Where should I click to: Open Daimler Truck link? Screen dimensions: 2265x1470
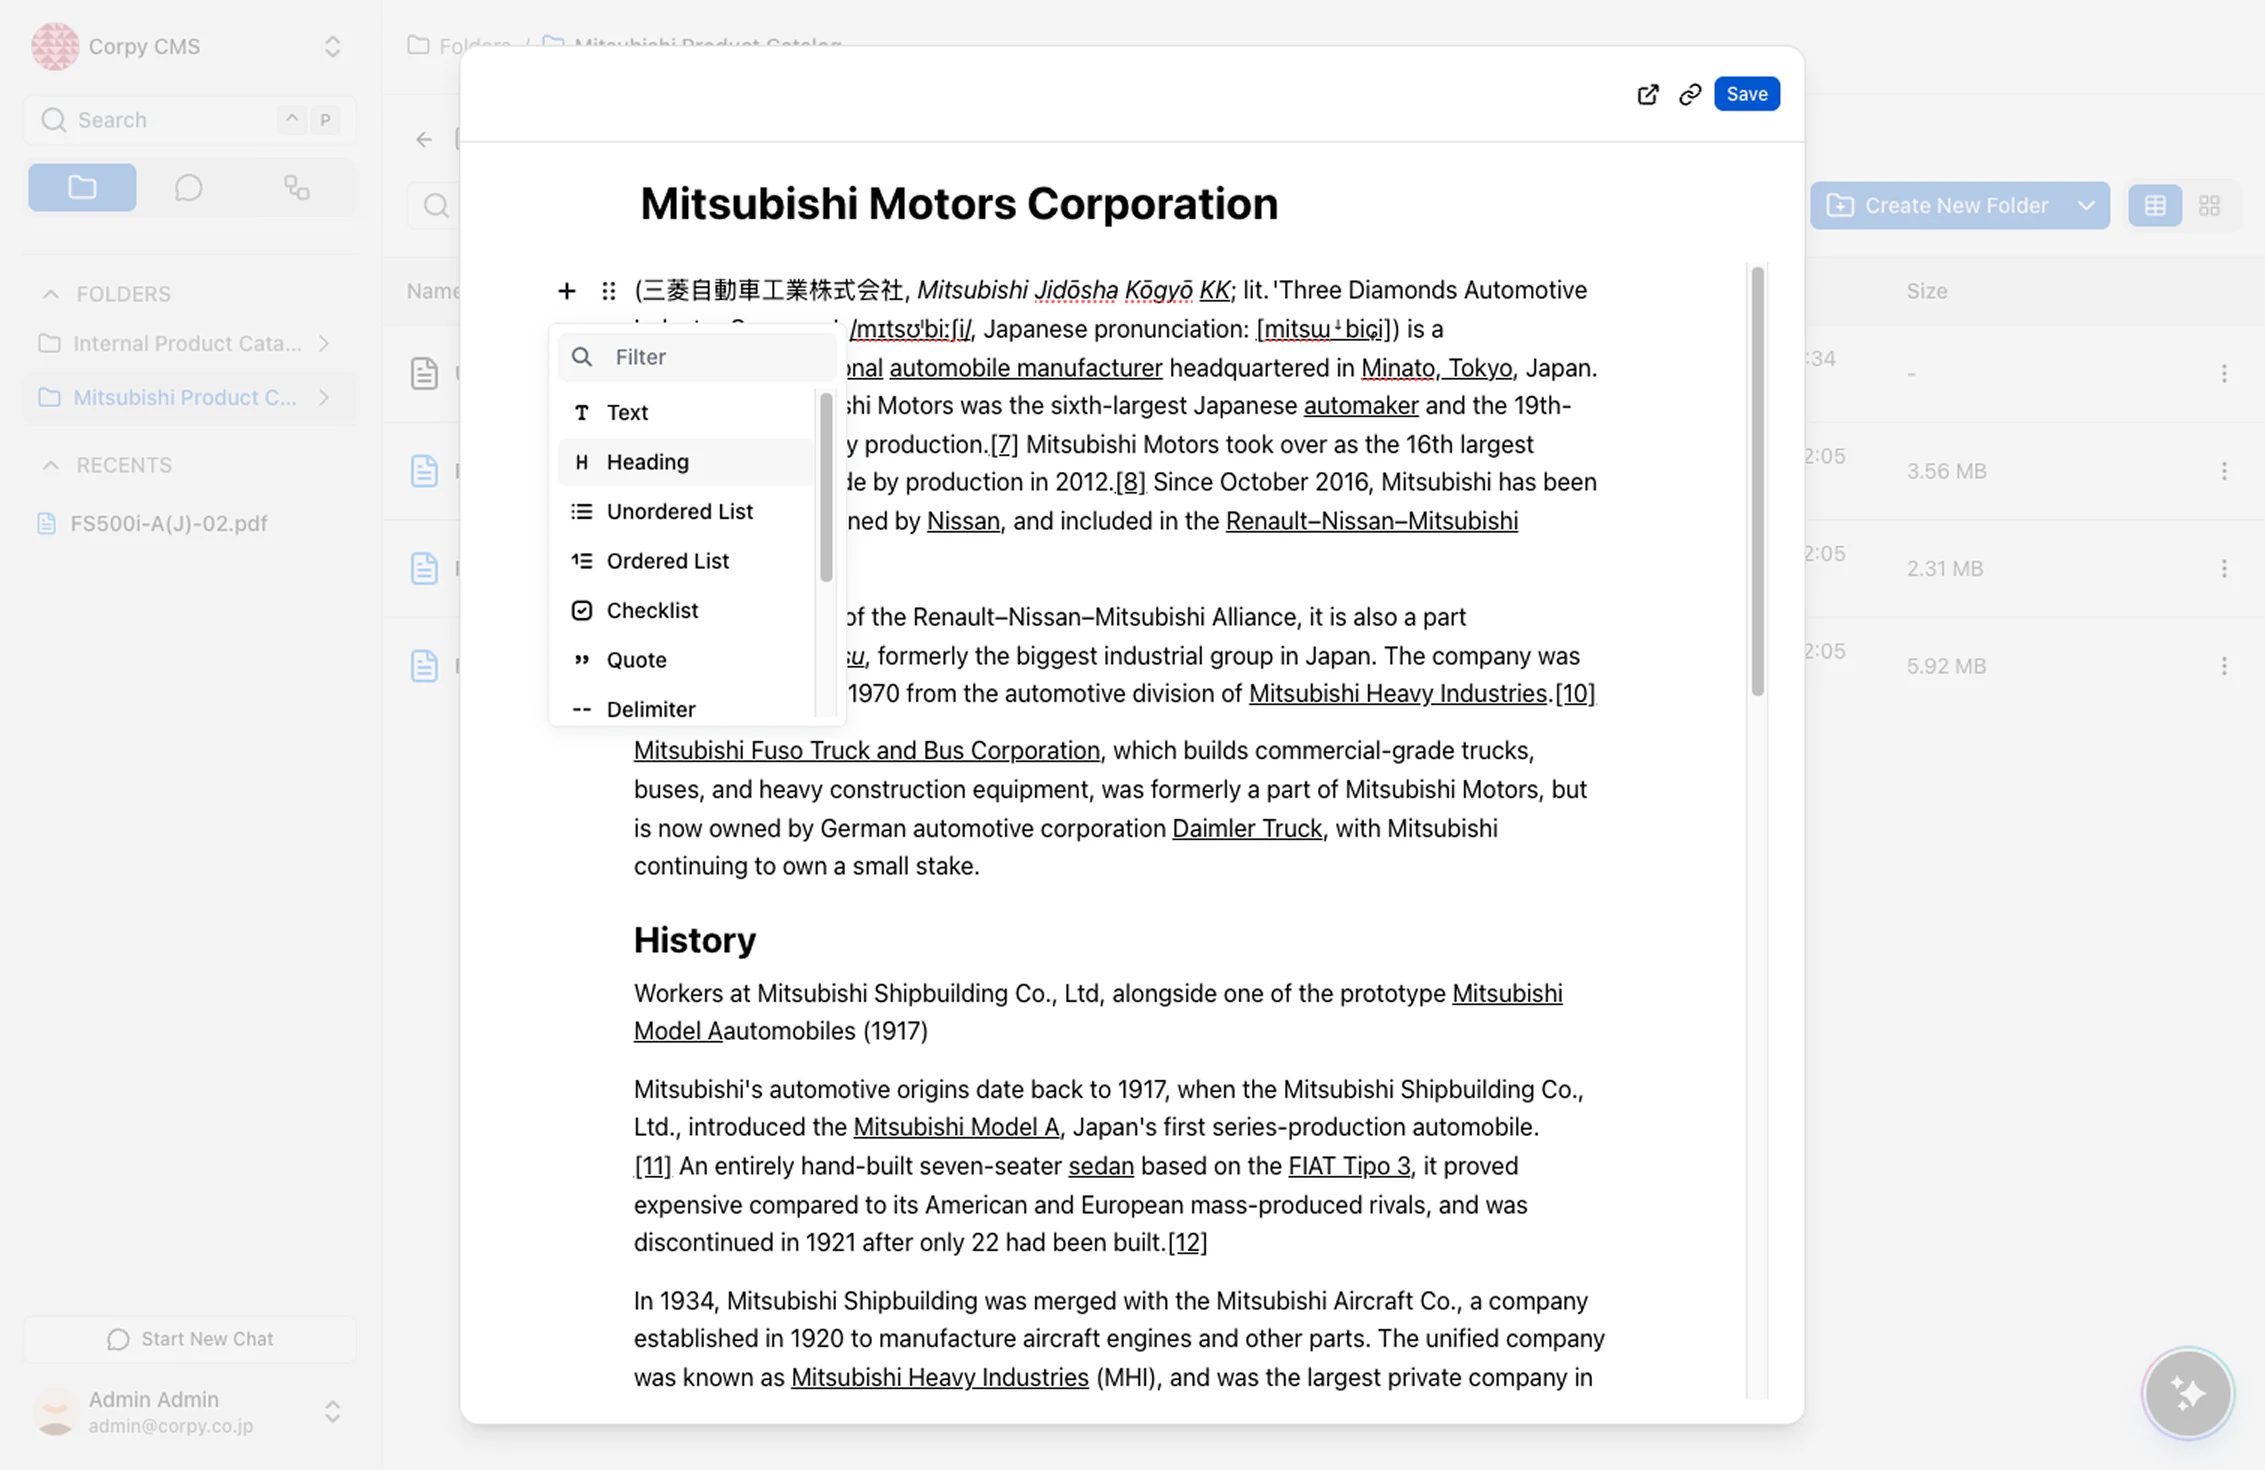[1246, 829]
